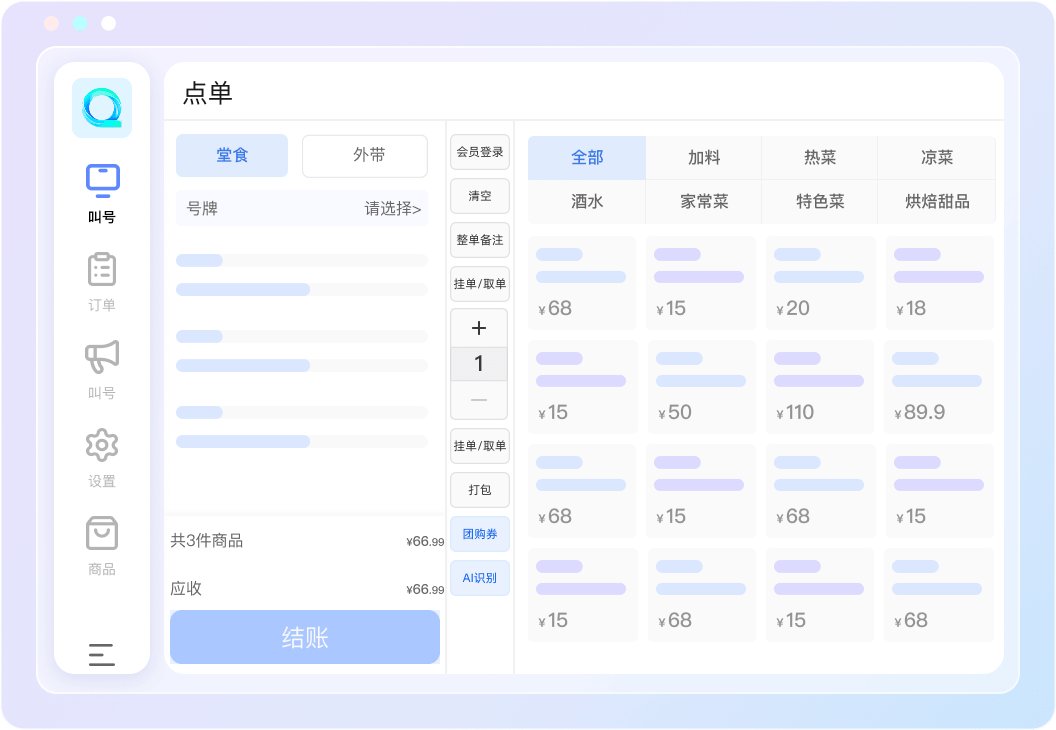Switch to the 热菜 category tab
The height and width of the screenshot is (730, 1056).
(x=820, y=158)
